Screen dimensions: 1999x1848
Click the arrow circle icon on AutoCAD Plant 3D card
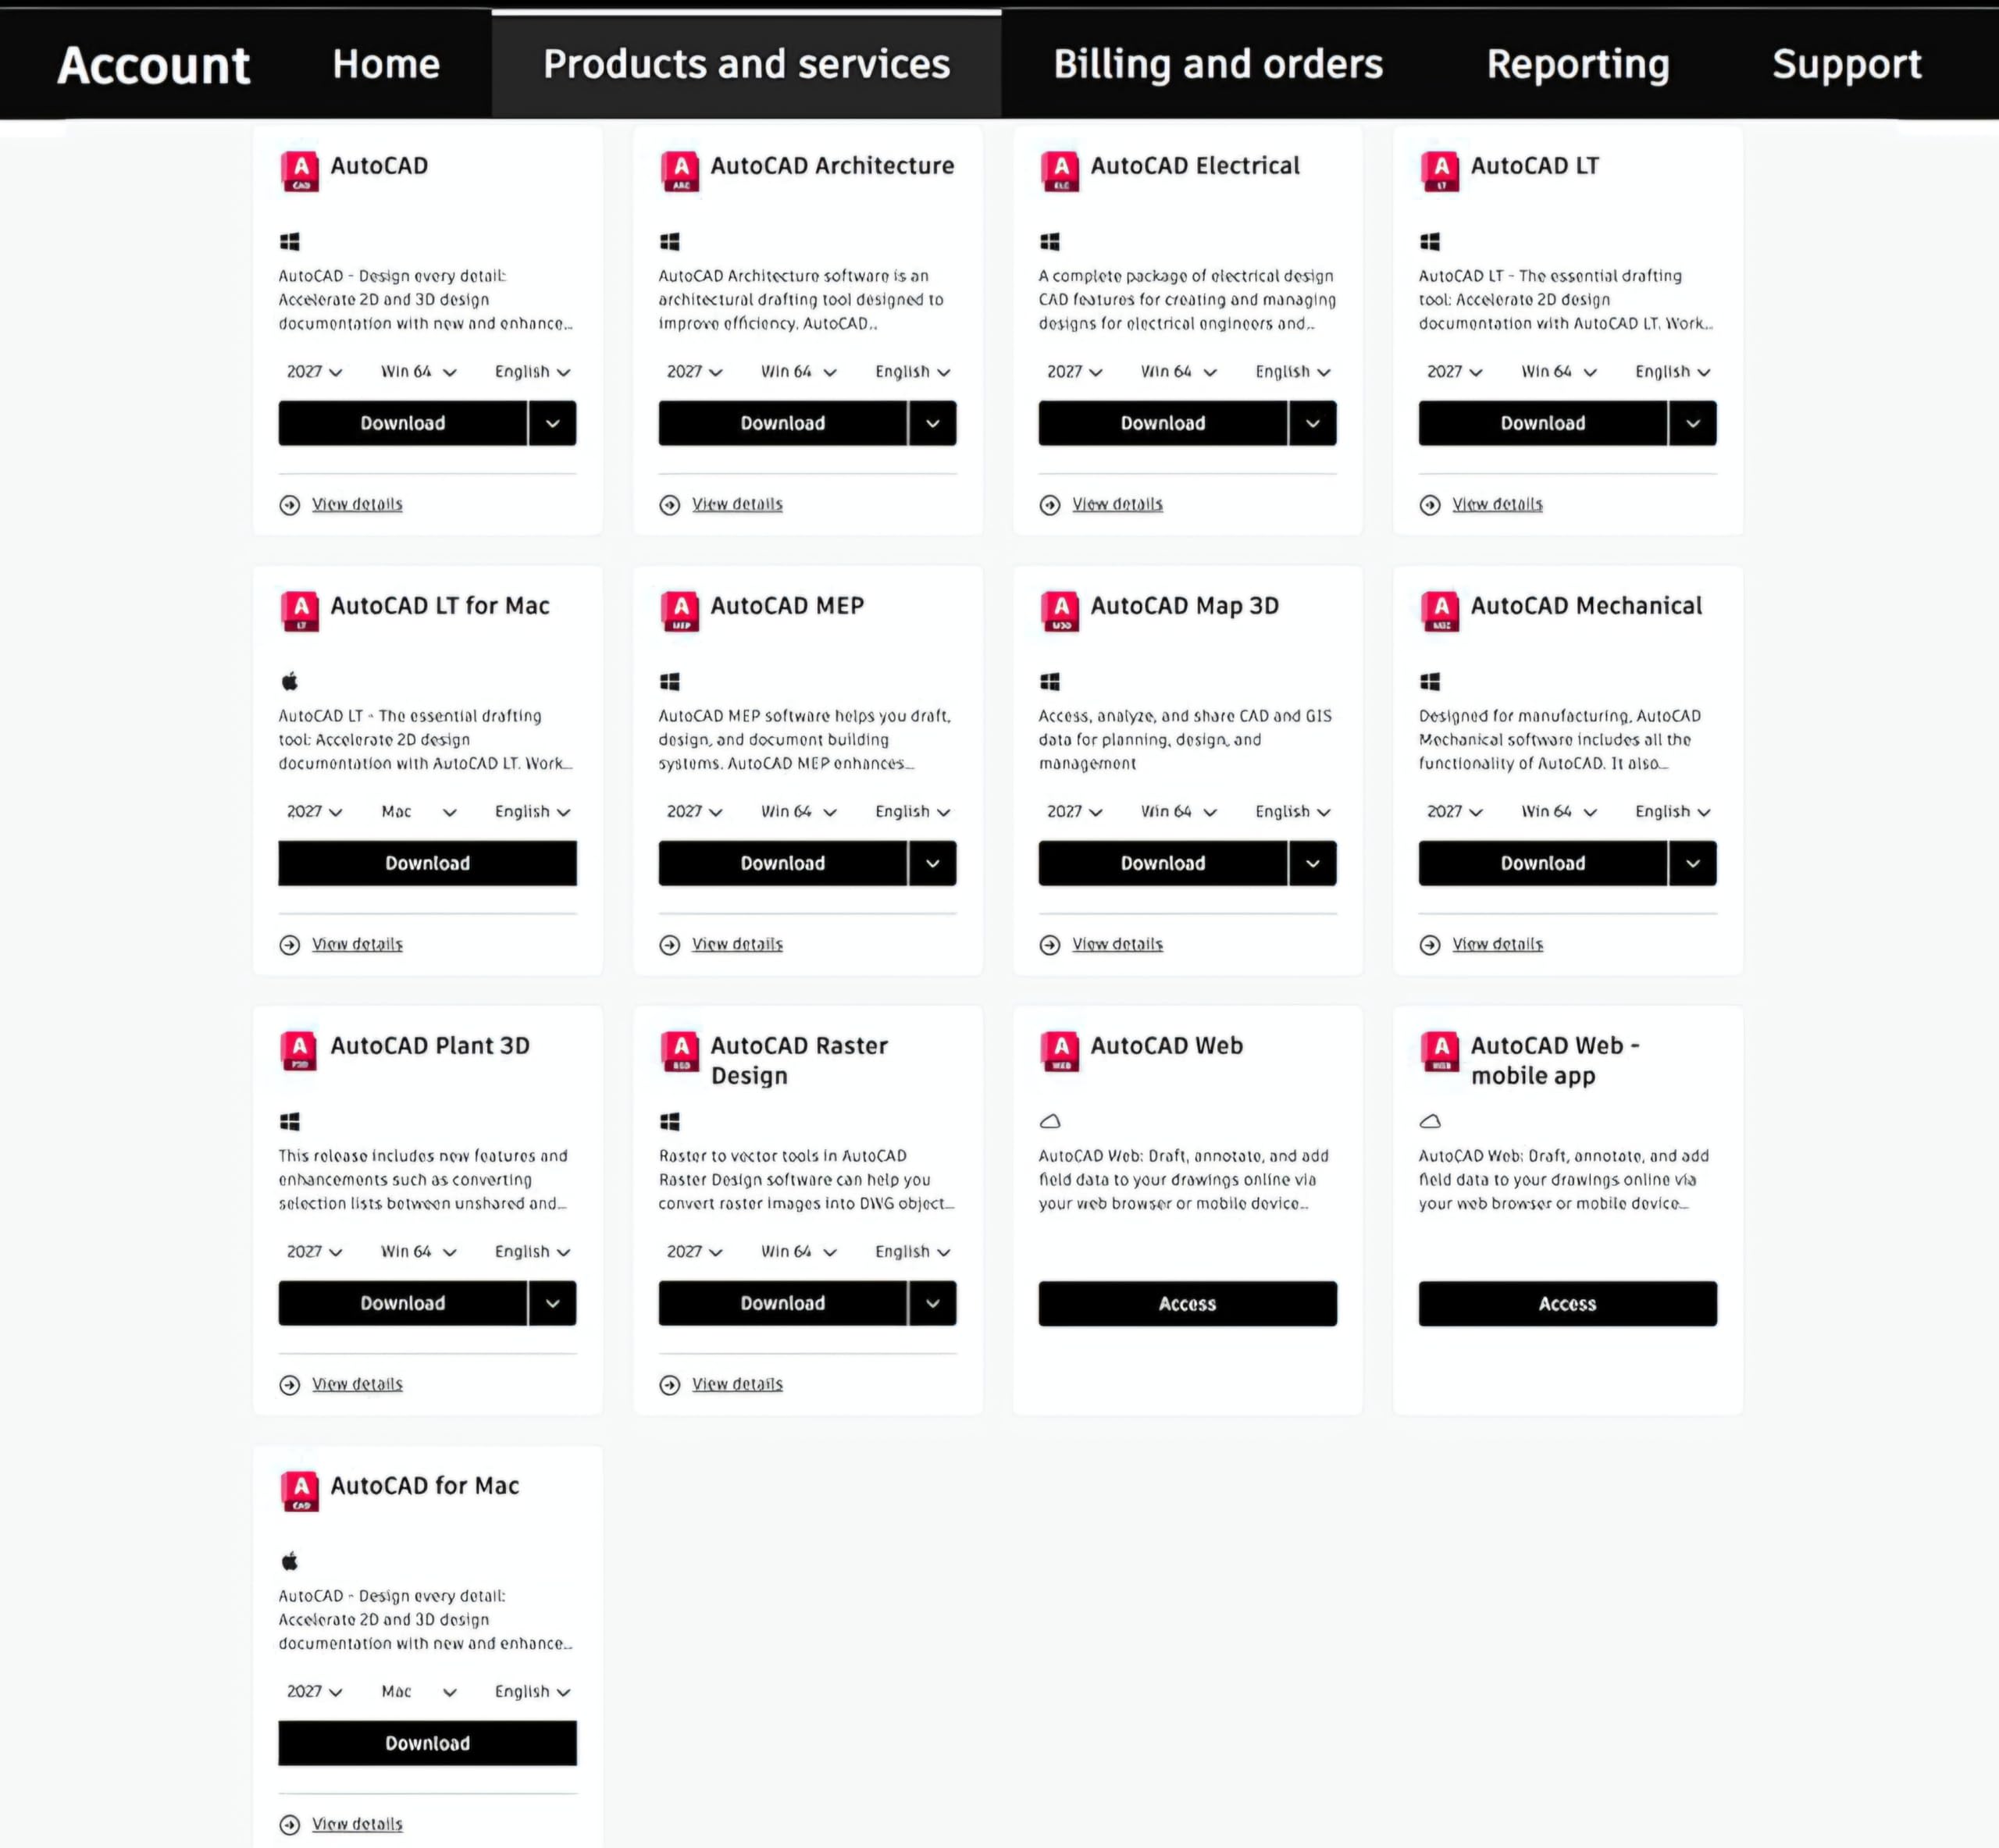pos(290,1385)
